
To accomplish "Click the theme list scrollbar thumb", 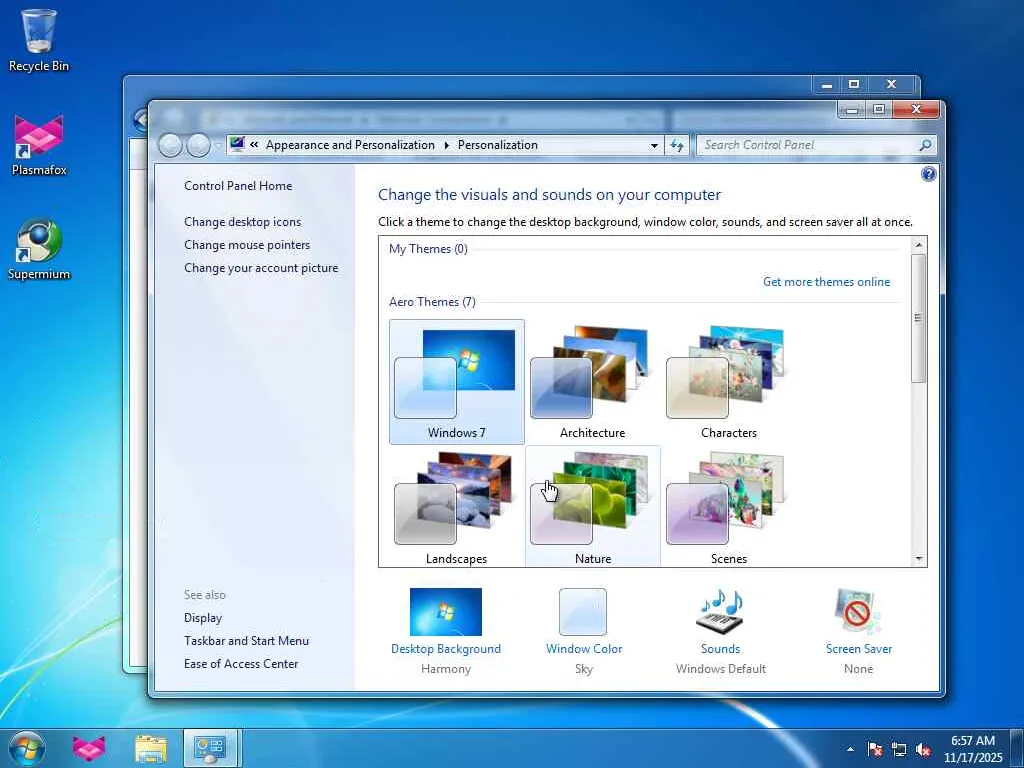I will click(919, 318).
